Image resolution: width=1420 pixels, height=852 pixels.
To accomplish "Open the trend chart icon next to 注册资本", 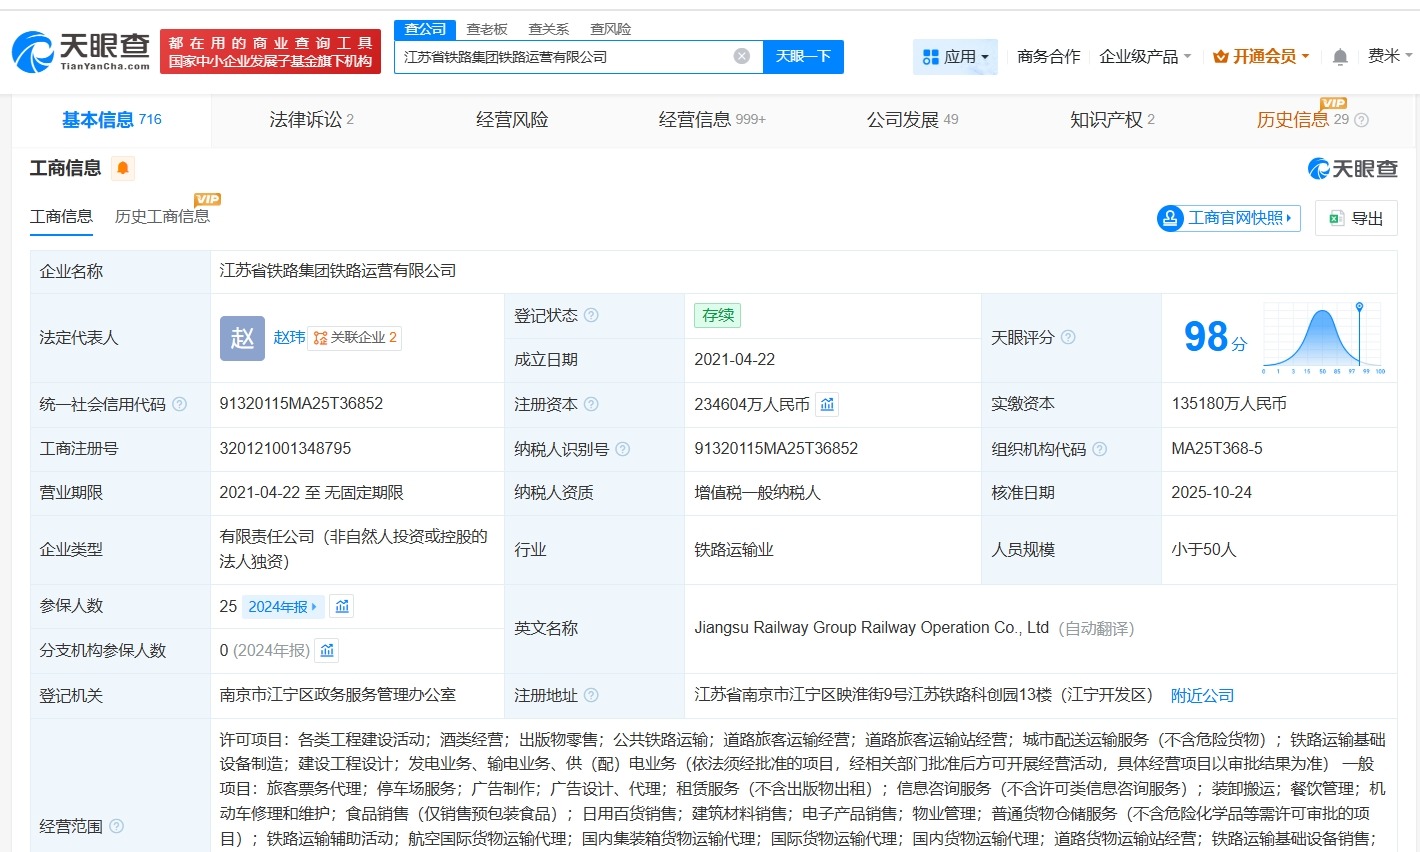I will [826, 404].
